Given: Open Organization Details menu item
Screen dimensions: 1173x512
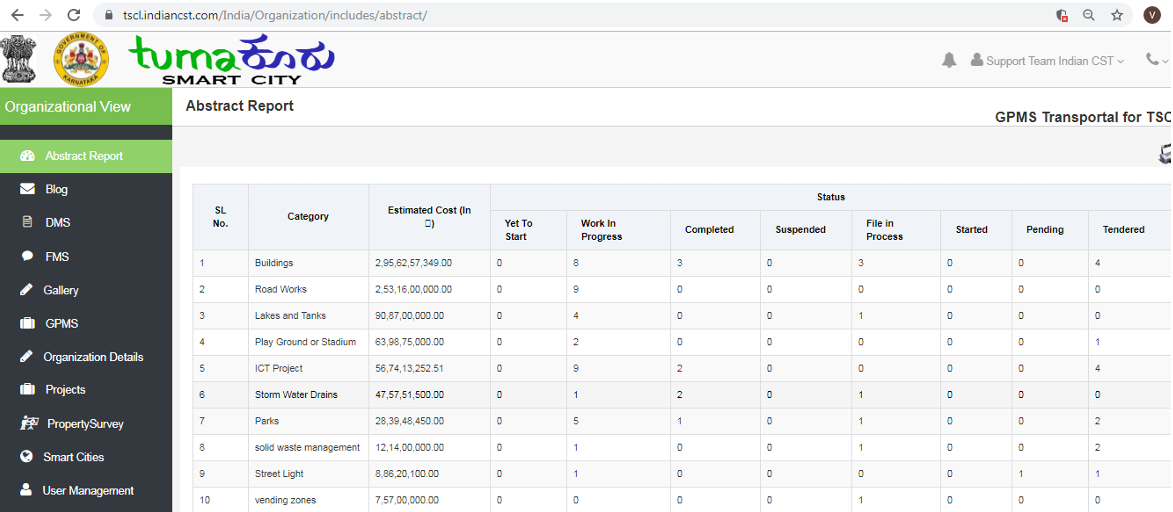Looking at the screenshot, I should [93, 357].
